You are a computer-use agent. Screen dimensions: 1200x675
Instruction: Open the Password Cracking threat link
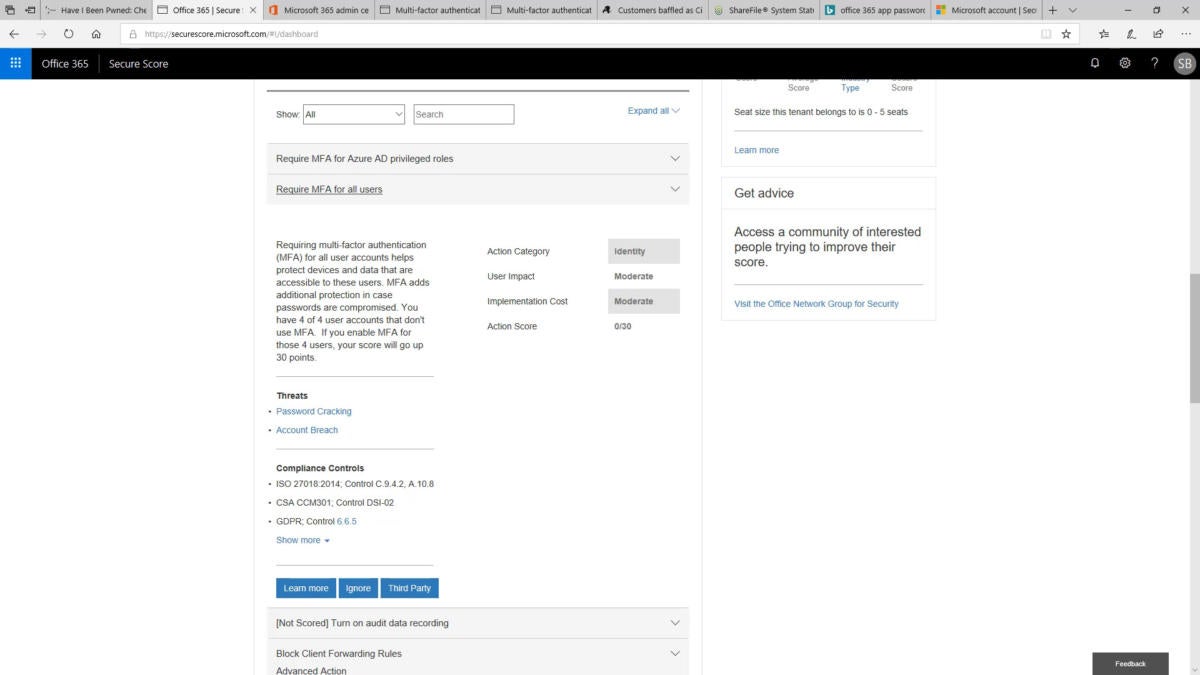point(314,411)
